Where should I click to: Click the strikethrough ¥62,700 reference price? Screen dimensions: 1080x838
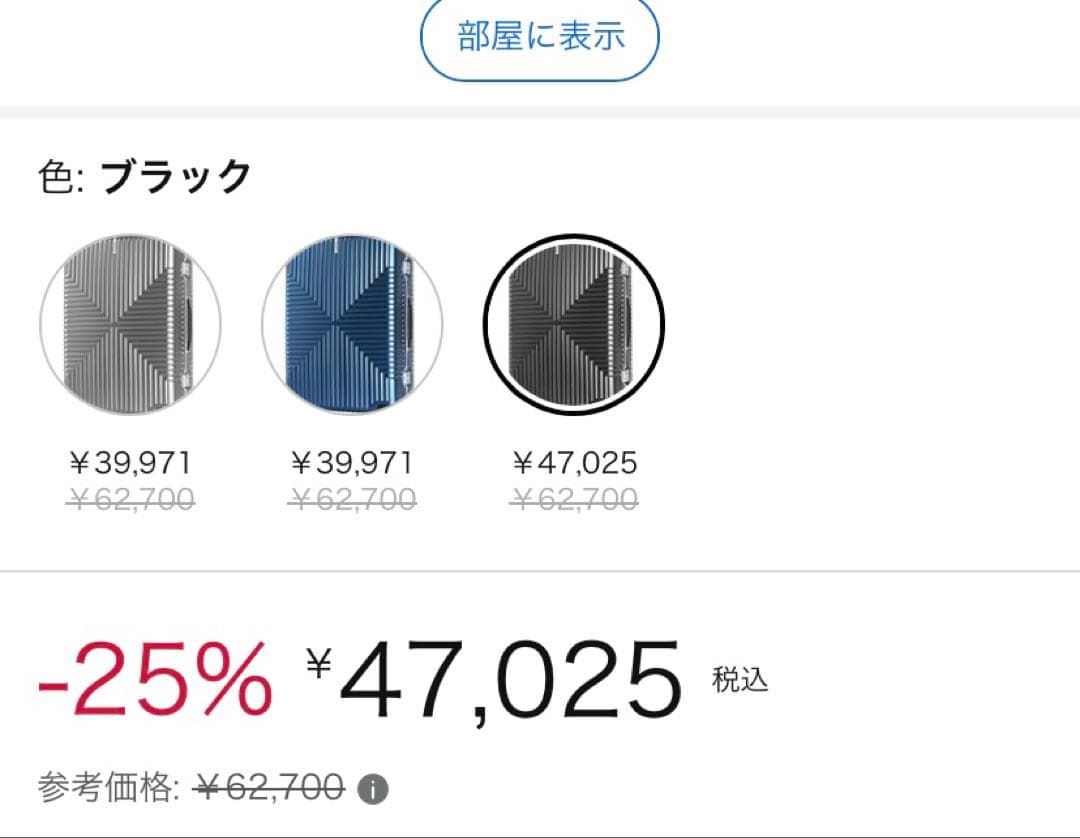click(x=268, y=787)
